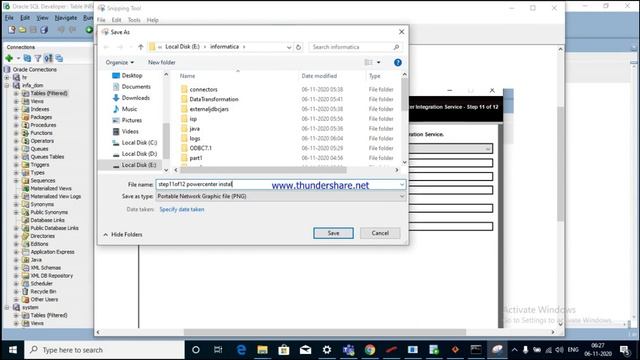Click search magnifier in Search informatica box
Image resolution: width=640 pixels, height=360 pixels.
click(x=396, y=47)
